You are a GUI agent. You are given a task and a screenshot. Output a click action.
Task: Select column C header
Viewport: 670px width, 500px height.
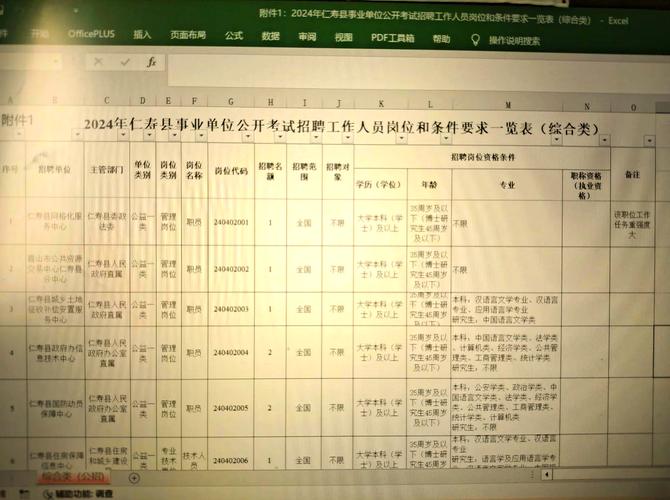click(x=107, y=100)
